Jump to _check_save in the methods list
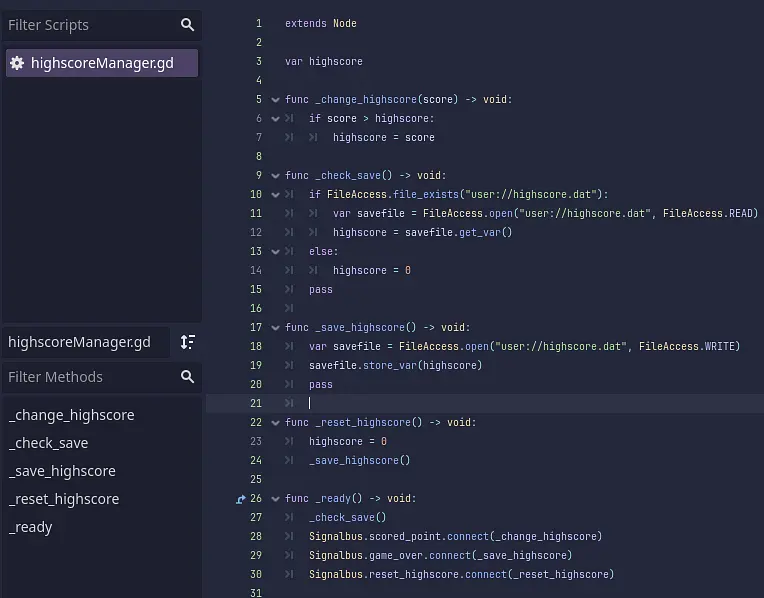The image size is (764, 598). (x=48, y=443)
